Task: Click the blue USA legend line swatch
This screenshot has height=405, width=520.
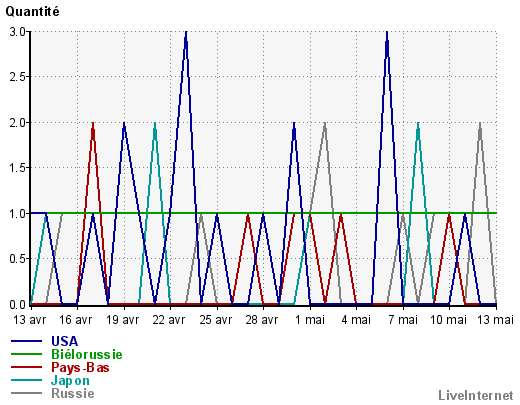Action: (27, 341)
